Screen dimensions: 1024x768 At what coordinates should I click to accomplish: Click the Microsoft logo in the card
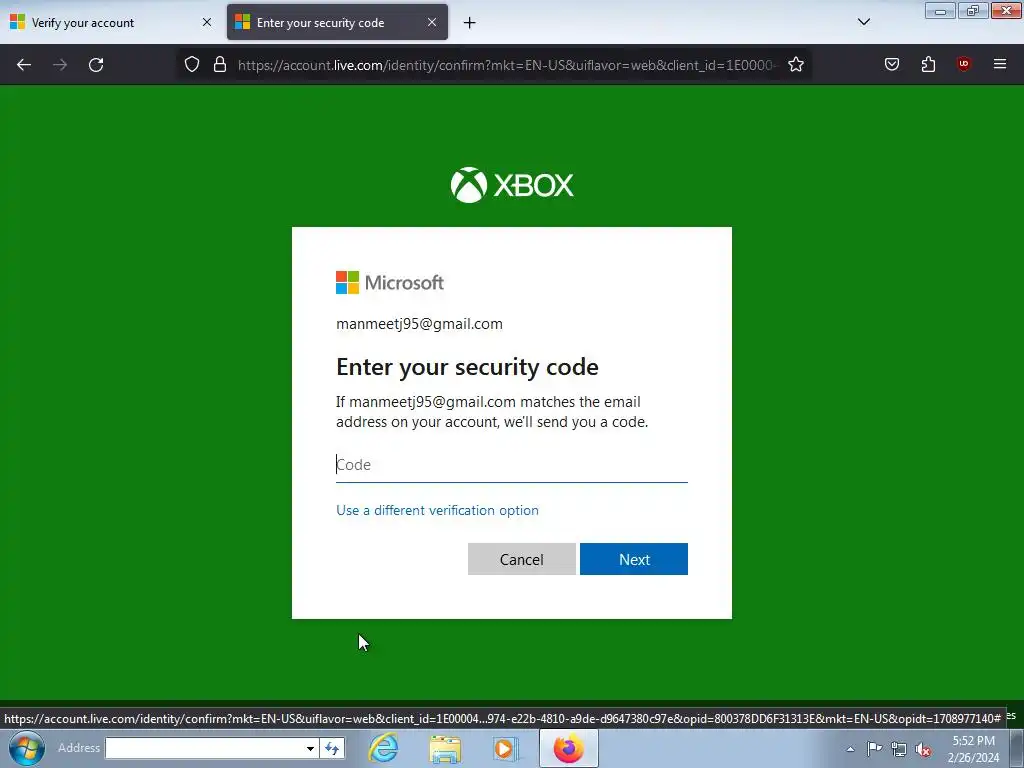[x=390, y=283]
